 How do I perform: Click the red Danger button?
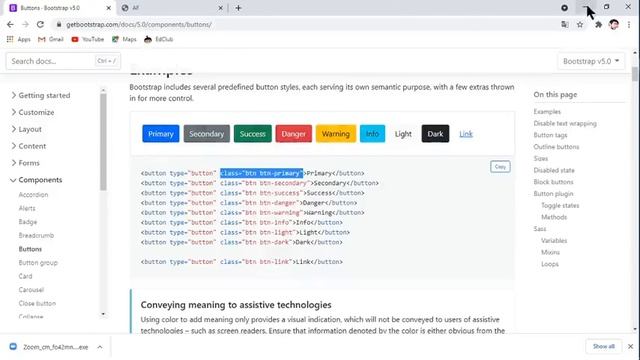pyautogui.click(x=294, y=134)
